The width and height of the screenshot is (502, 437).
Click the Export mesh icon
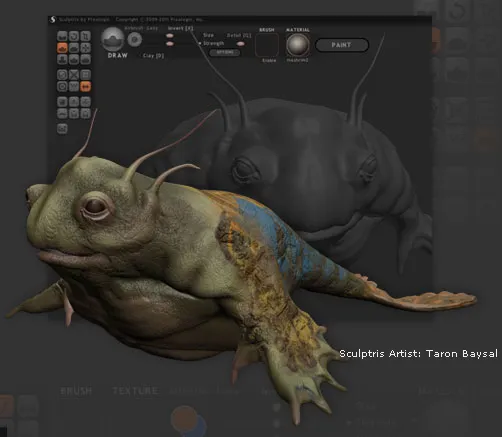[86, 113]
